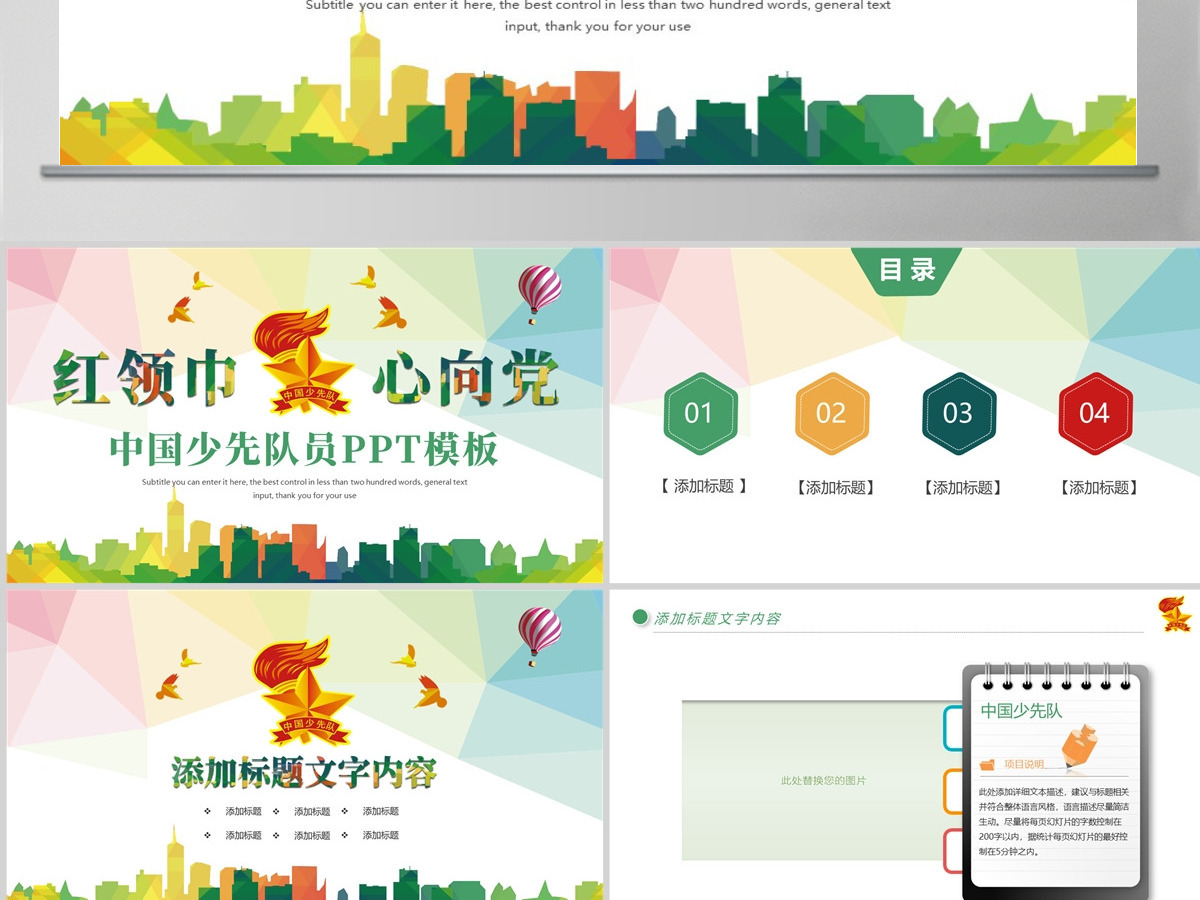This screenshot has height=900, width=1200.
Task: Click the teal bracket tab beside notepad
Action: point(953,728)
